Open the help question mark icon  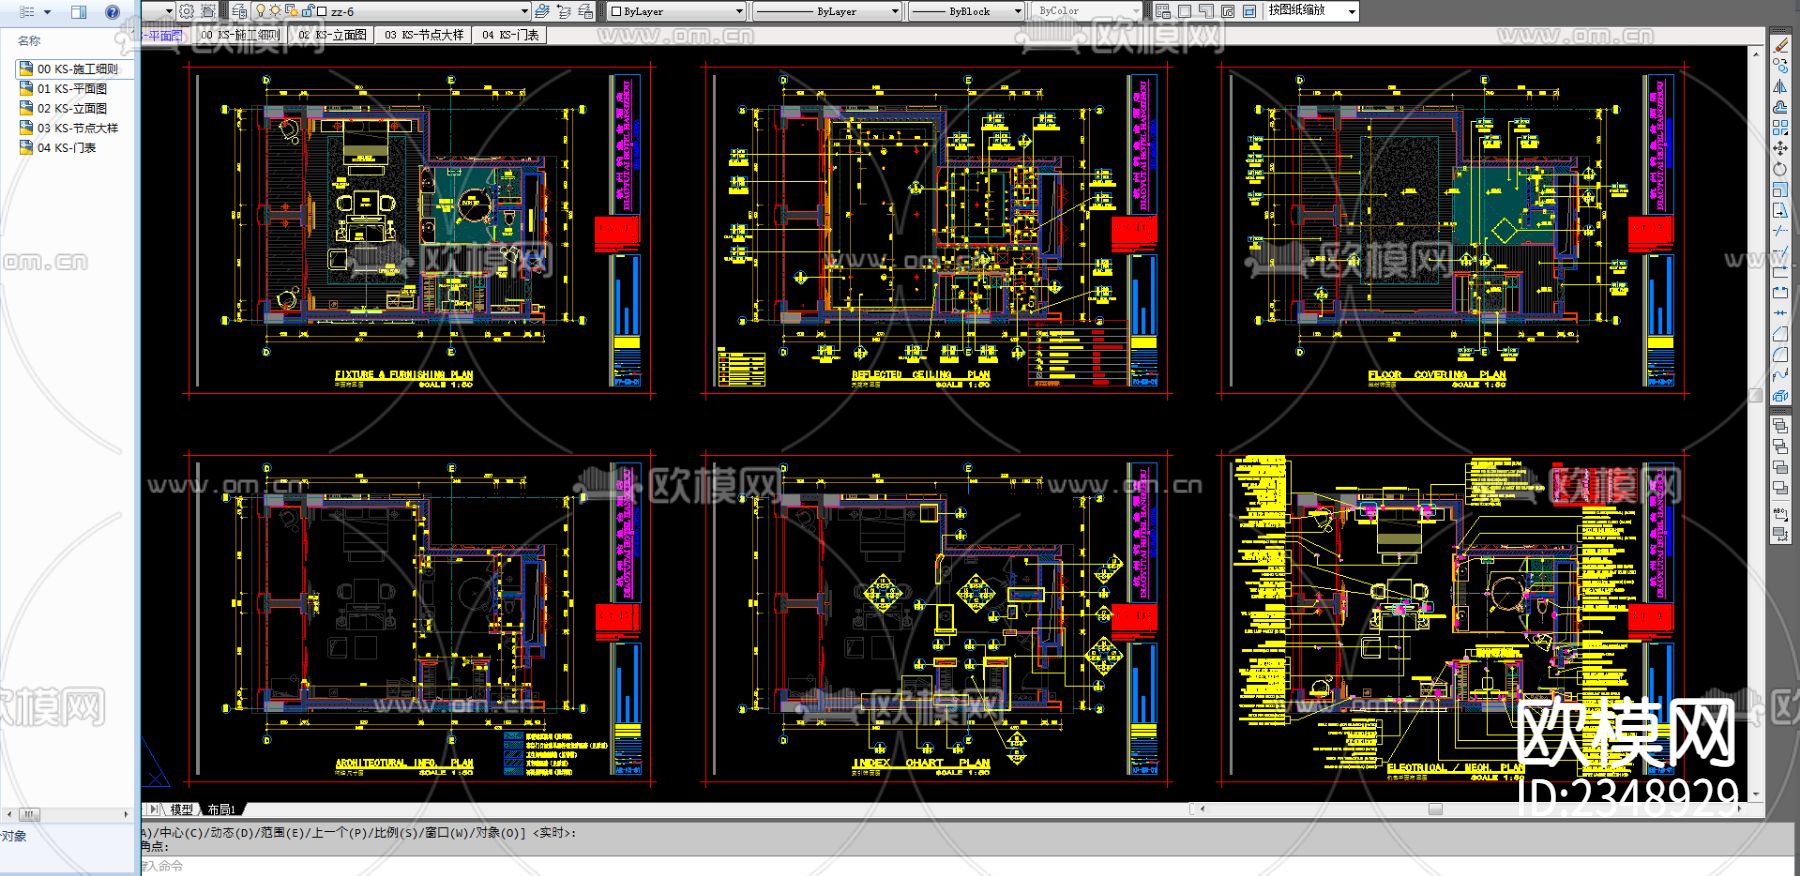coord(112,12)
